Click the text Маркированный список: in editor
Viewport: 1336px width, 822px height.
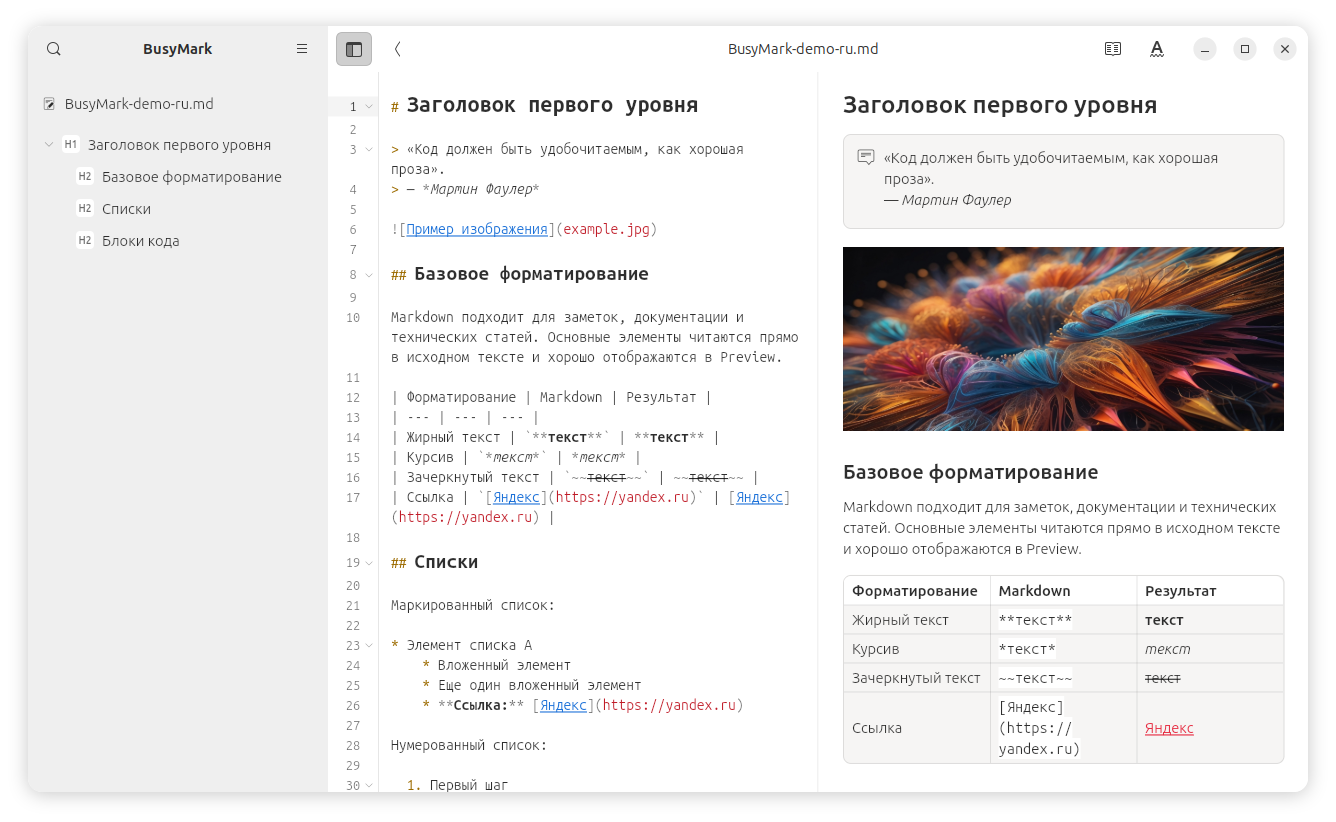pos(473,605)
